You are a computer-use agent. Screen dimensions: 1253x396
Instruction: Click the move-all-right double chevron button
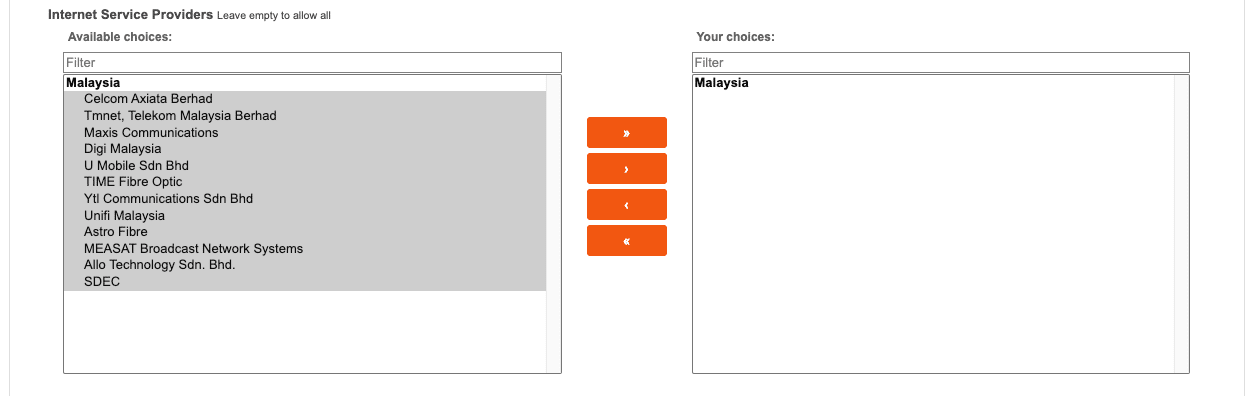[626, 133]
